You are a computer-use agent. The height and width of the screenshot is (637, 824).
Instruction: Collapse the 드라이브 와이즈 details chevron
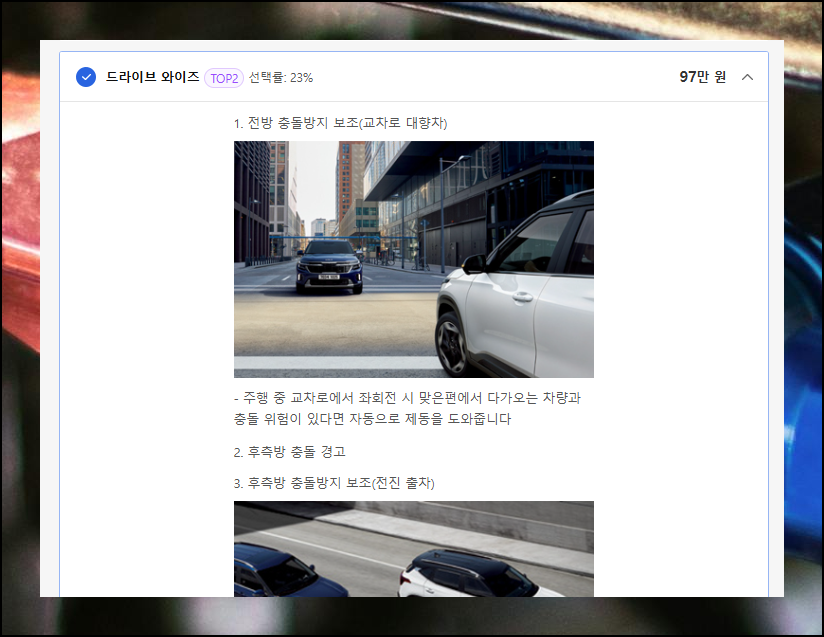747,77
